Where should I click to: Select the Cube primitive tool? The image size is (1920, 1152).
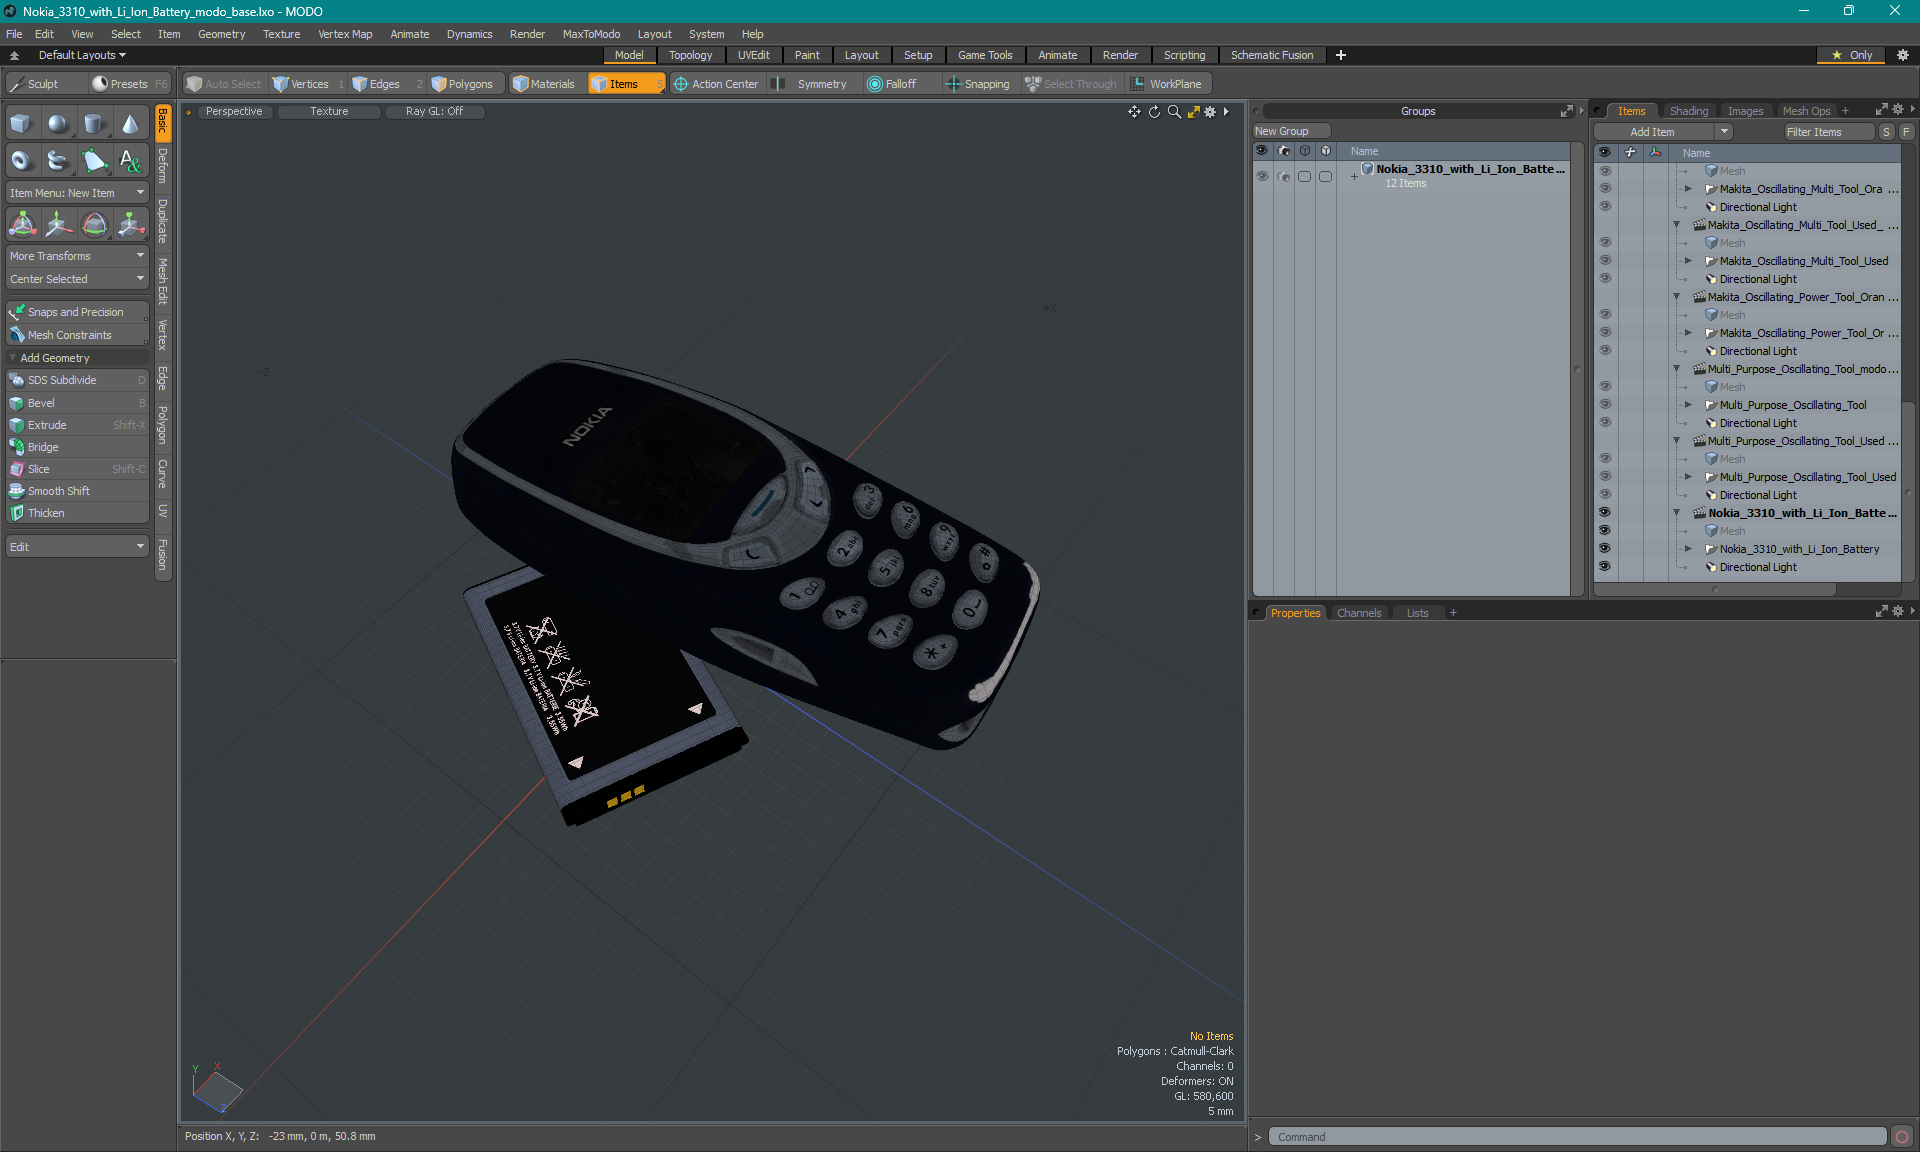point(22,124)
